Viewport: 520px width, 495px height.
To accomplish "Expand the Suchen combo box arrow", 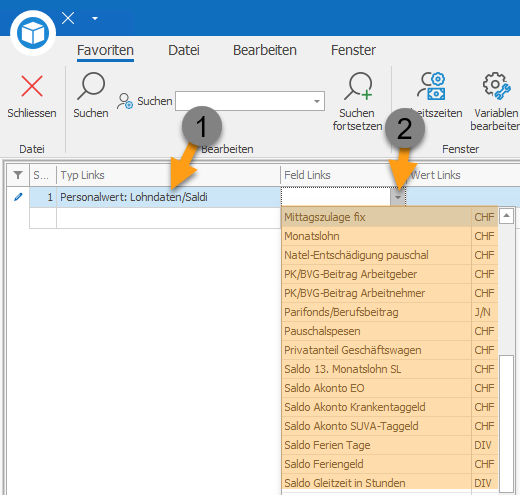I will 317,101.
